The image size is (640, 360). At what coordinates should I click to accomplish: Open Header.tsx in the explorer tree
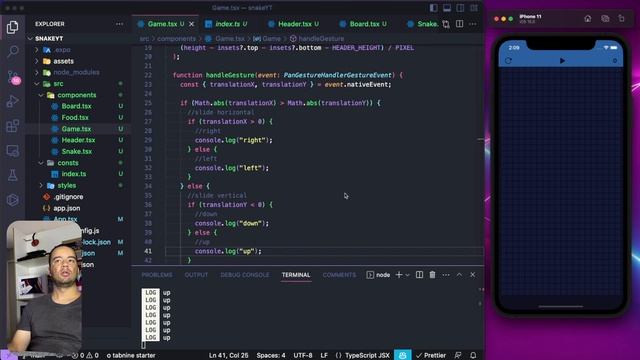[78, 140]
